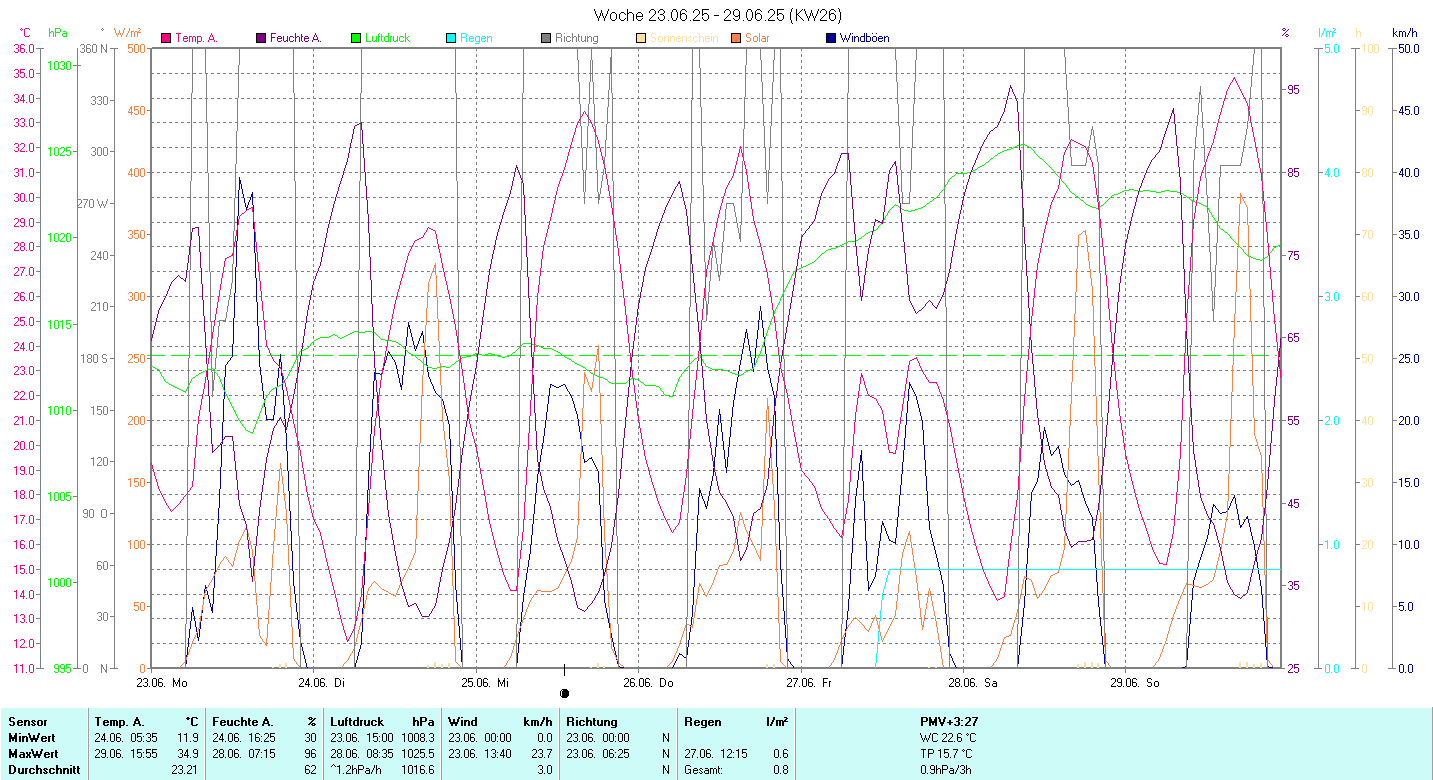Click the minimum pressure value '1008.3'
The image size is (1433, 780).
pyautogui.click(x=416, y=738)
